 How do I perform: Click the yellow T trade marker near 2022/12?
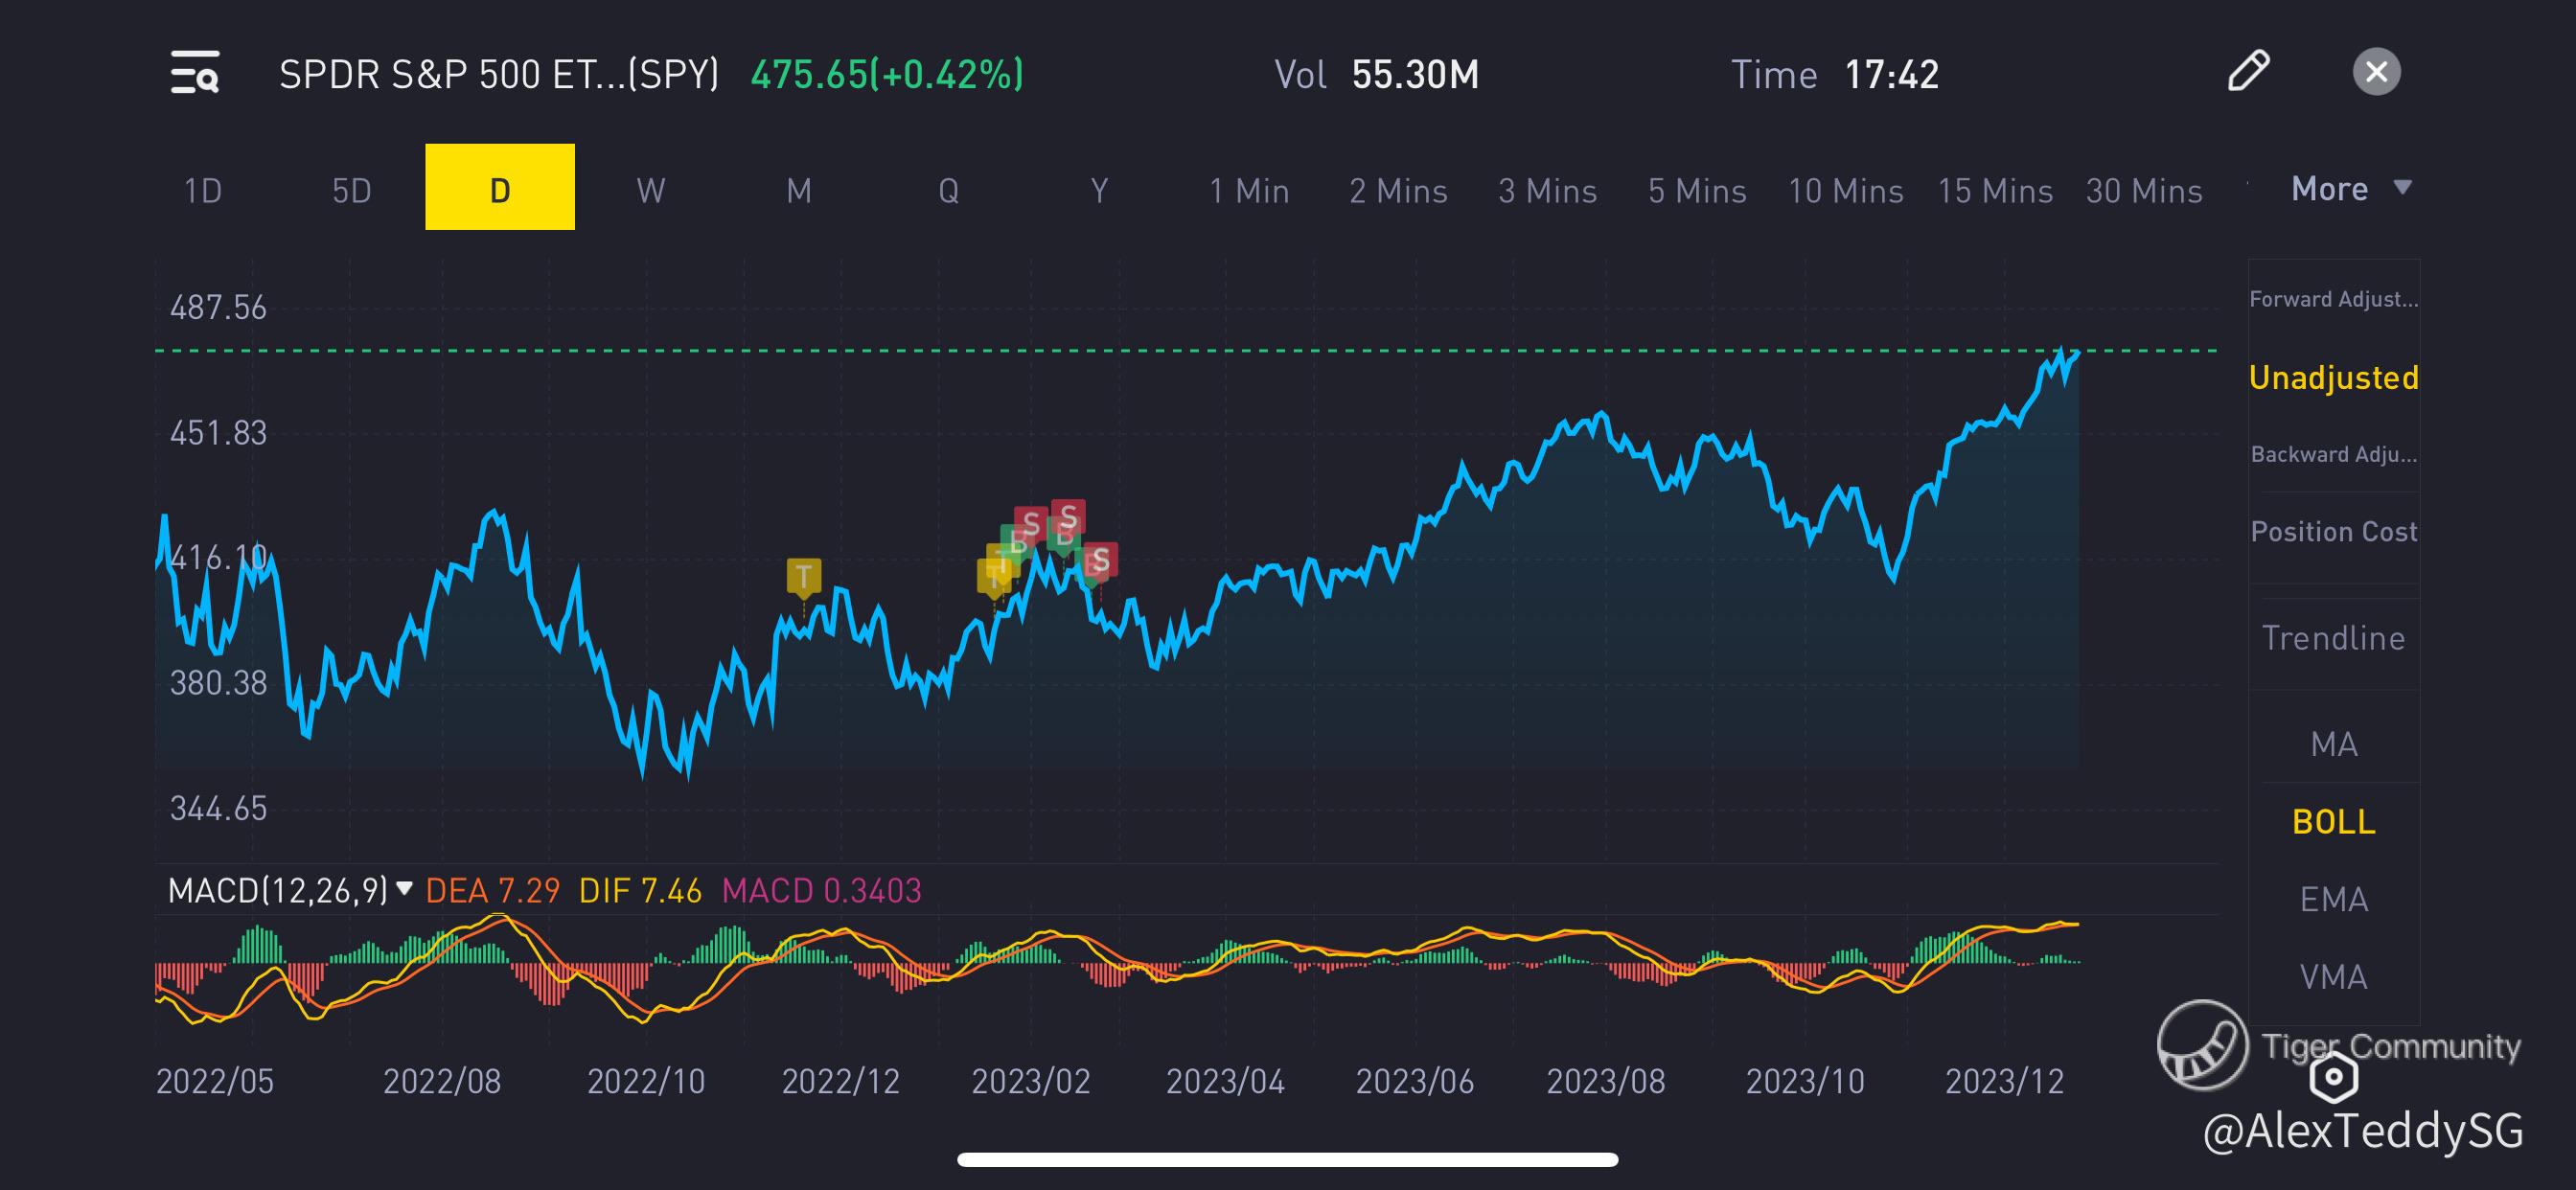point(803,576)
